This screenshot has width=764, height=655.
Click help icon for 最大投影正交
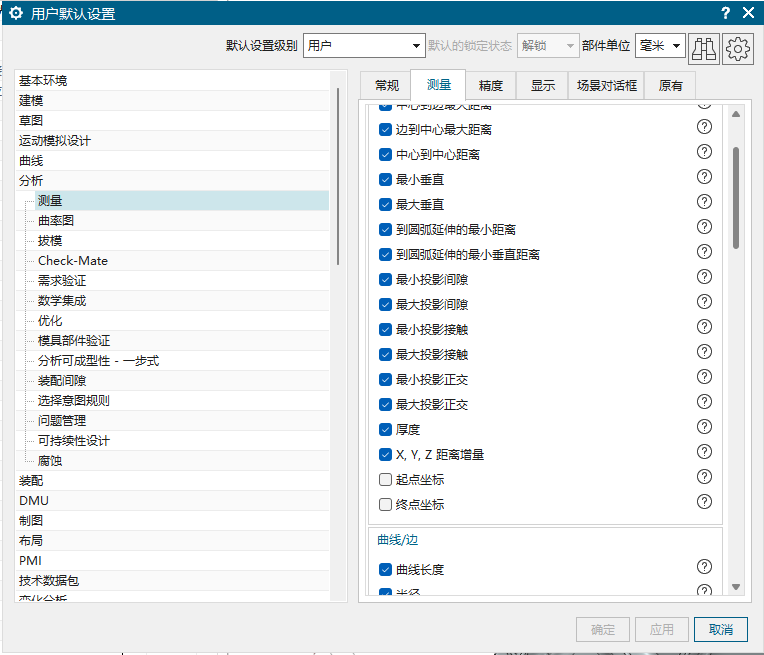point(704,402)
